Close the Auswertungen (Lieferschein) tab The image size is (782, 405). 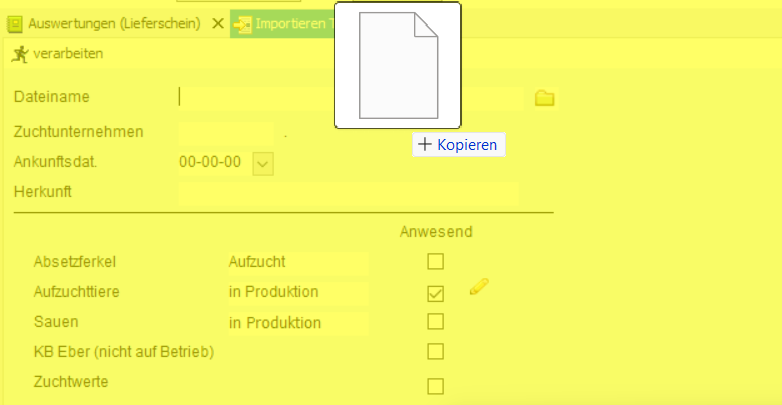click(x=217, y=23)
